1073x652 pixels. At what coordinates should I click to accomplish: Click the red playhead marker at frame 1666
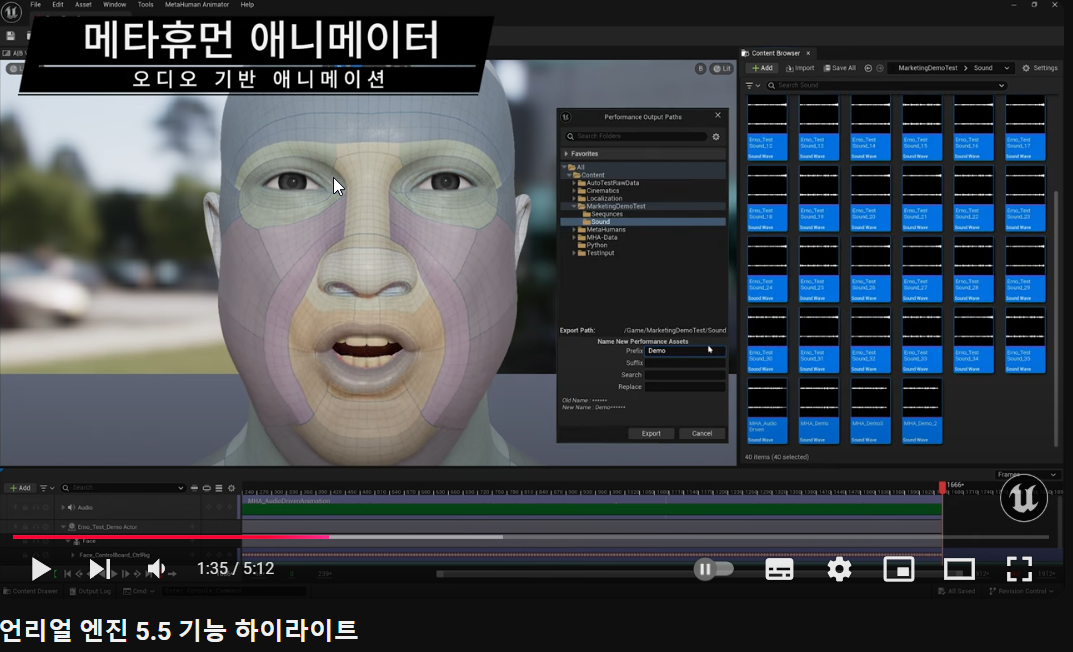point(942,486)
